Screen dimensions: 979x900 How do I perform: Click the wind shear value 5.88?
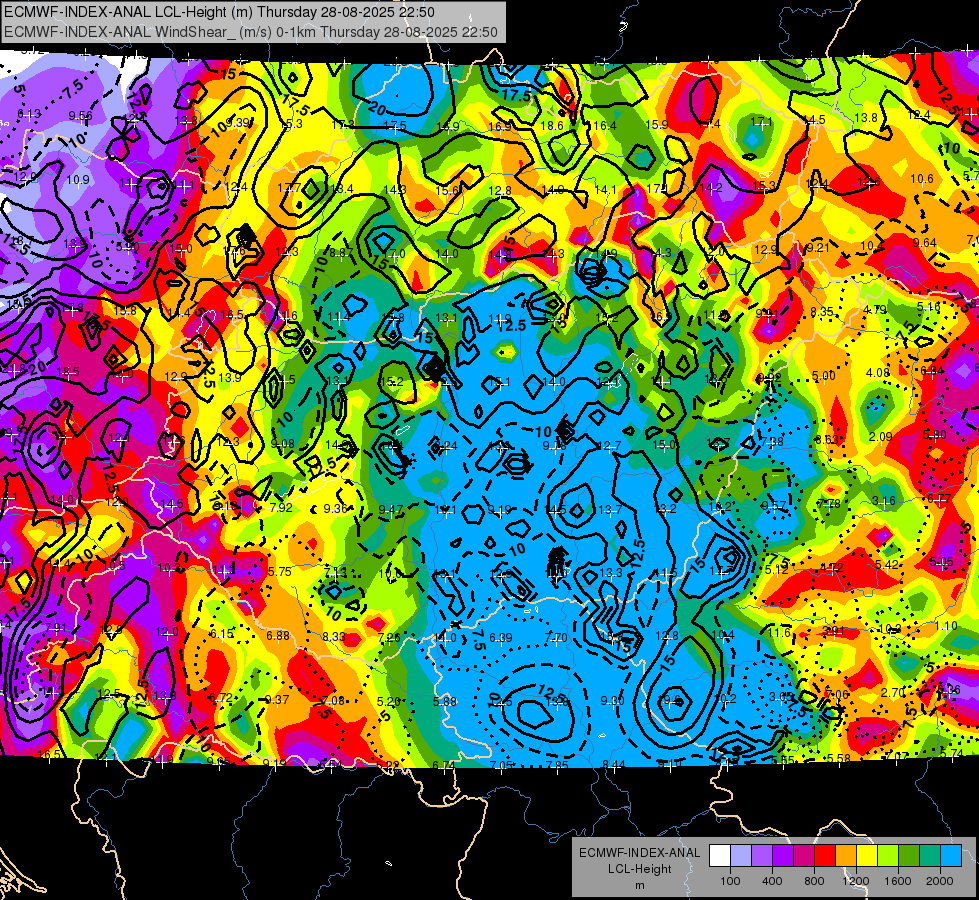tap(445, 701)
